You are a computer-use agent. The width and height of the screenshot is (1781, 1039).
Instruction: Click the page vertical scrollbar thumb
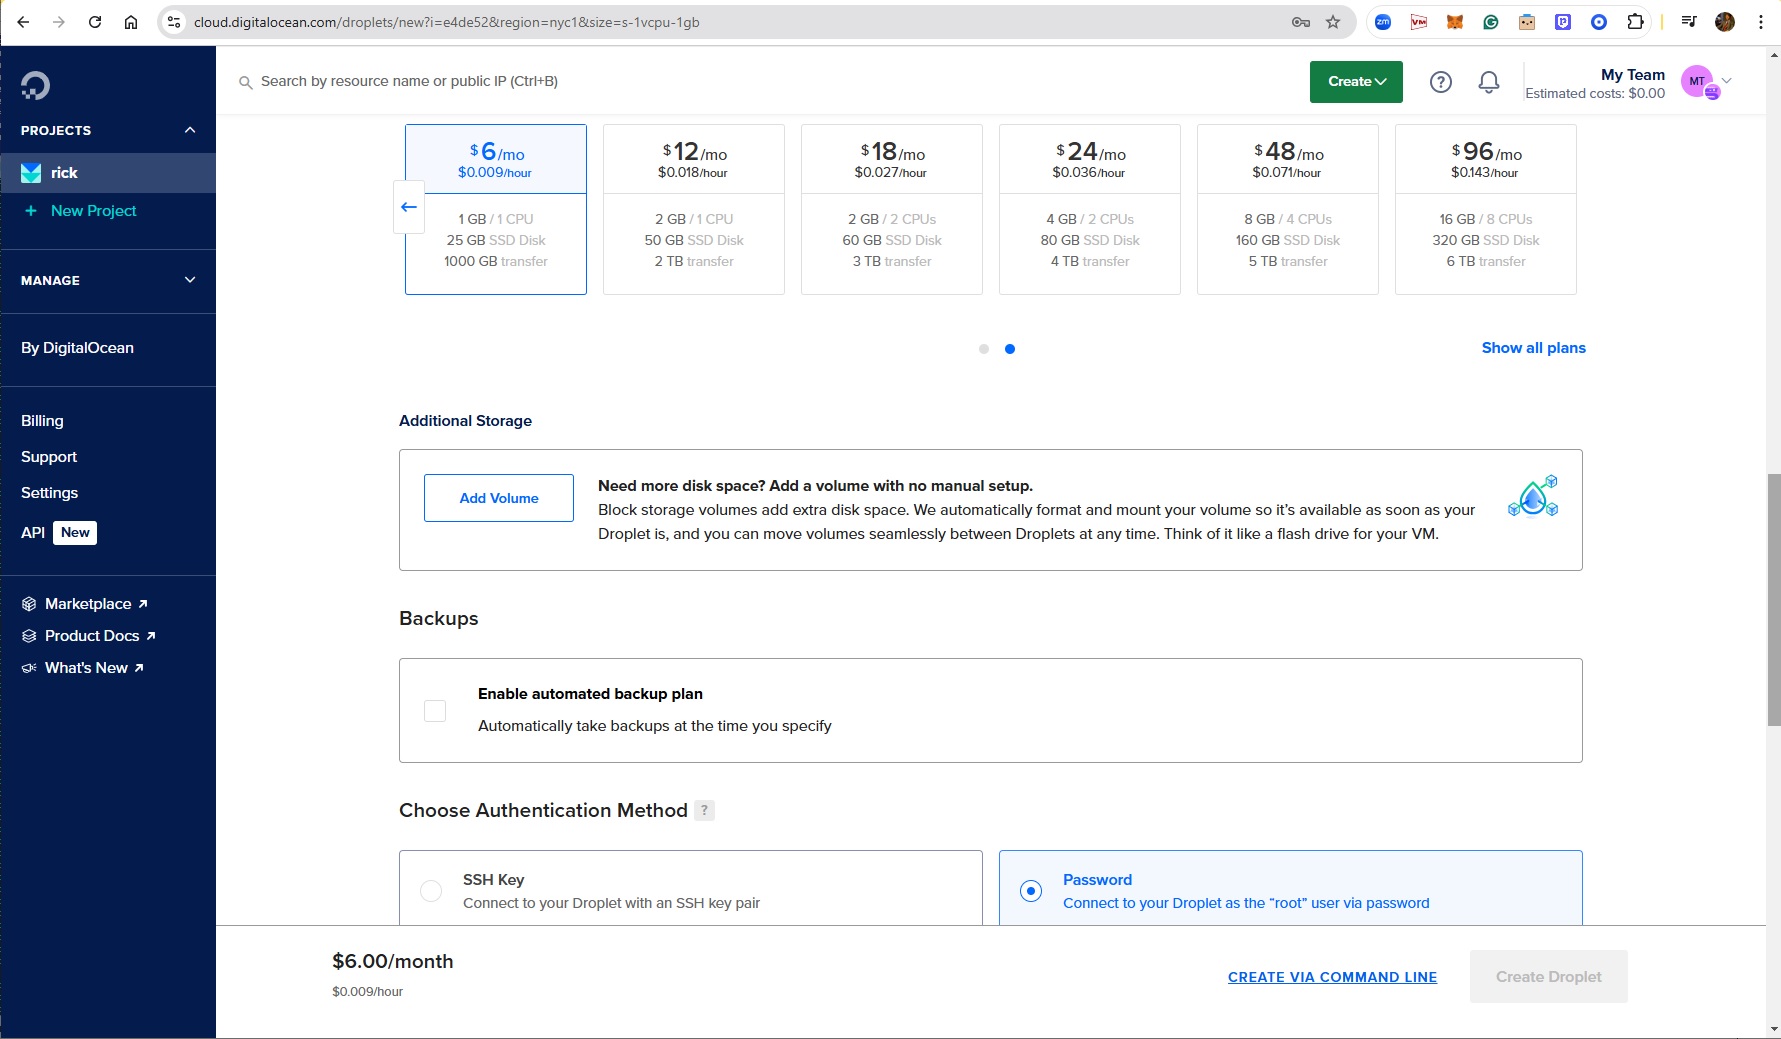[1773, 600]
